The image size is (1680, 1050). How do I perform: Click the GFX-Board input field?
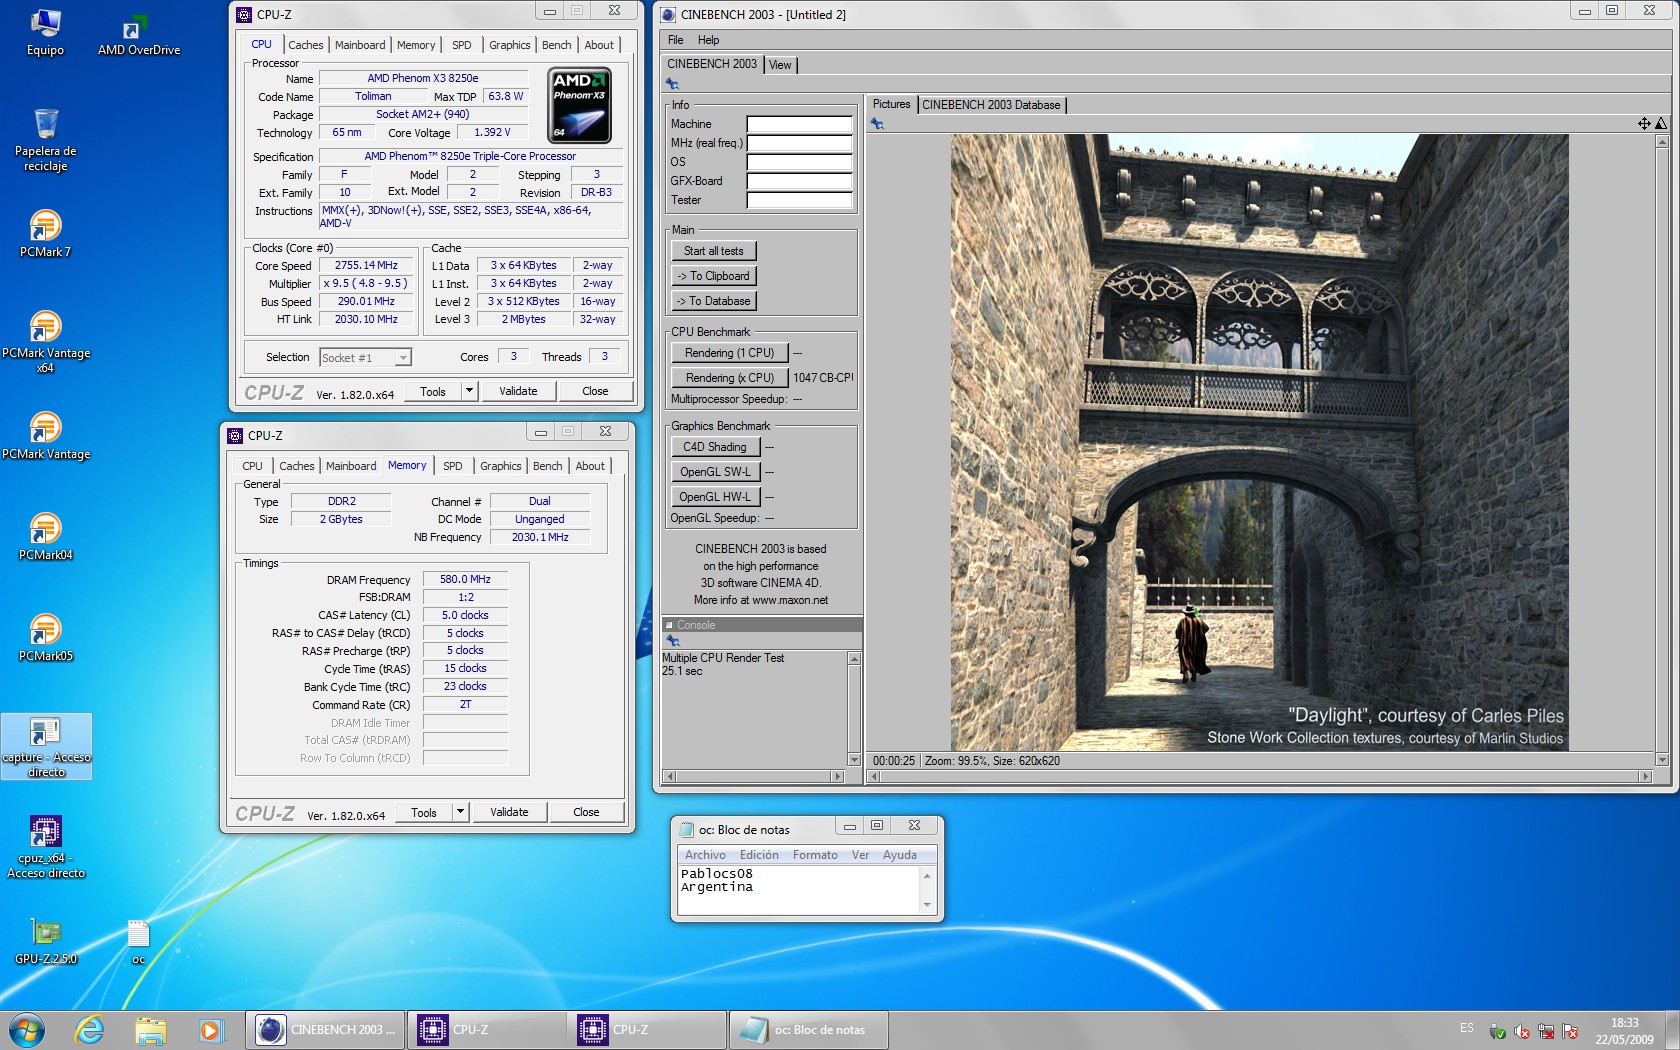coord(800,181)
